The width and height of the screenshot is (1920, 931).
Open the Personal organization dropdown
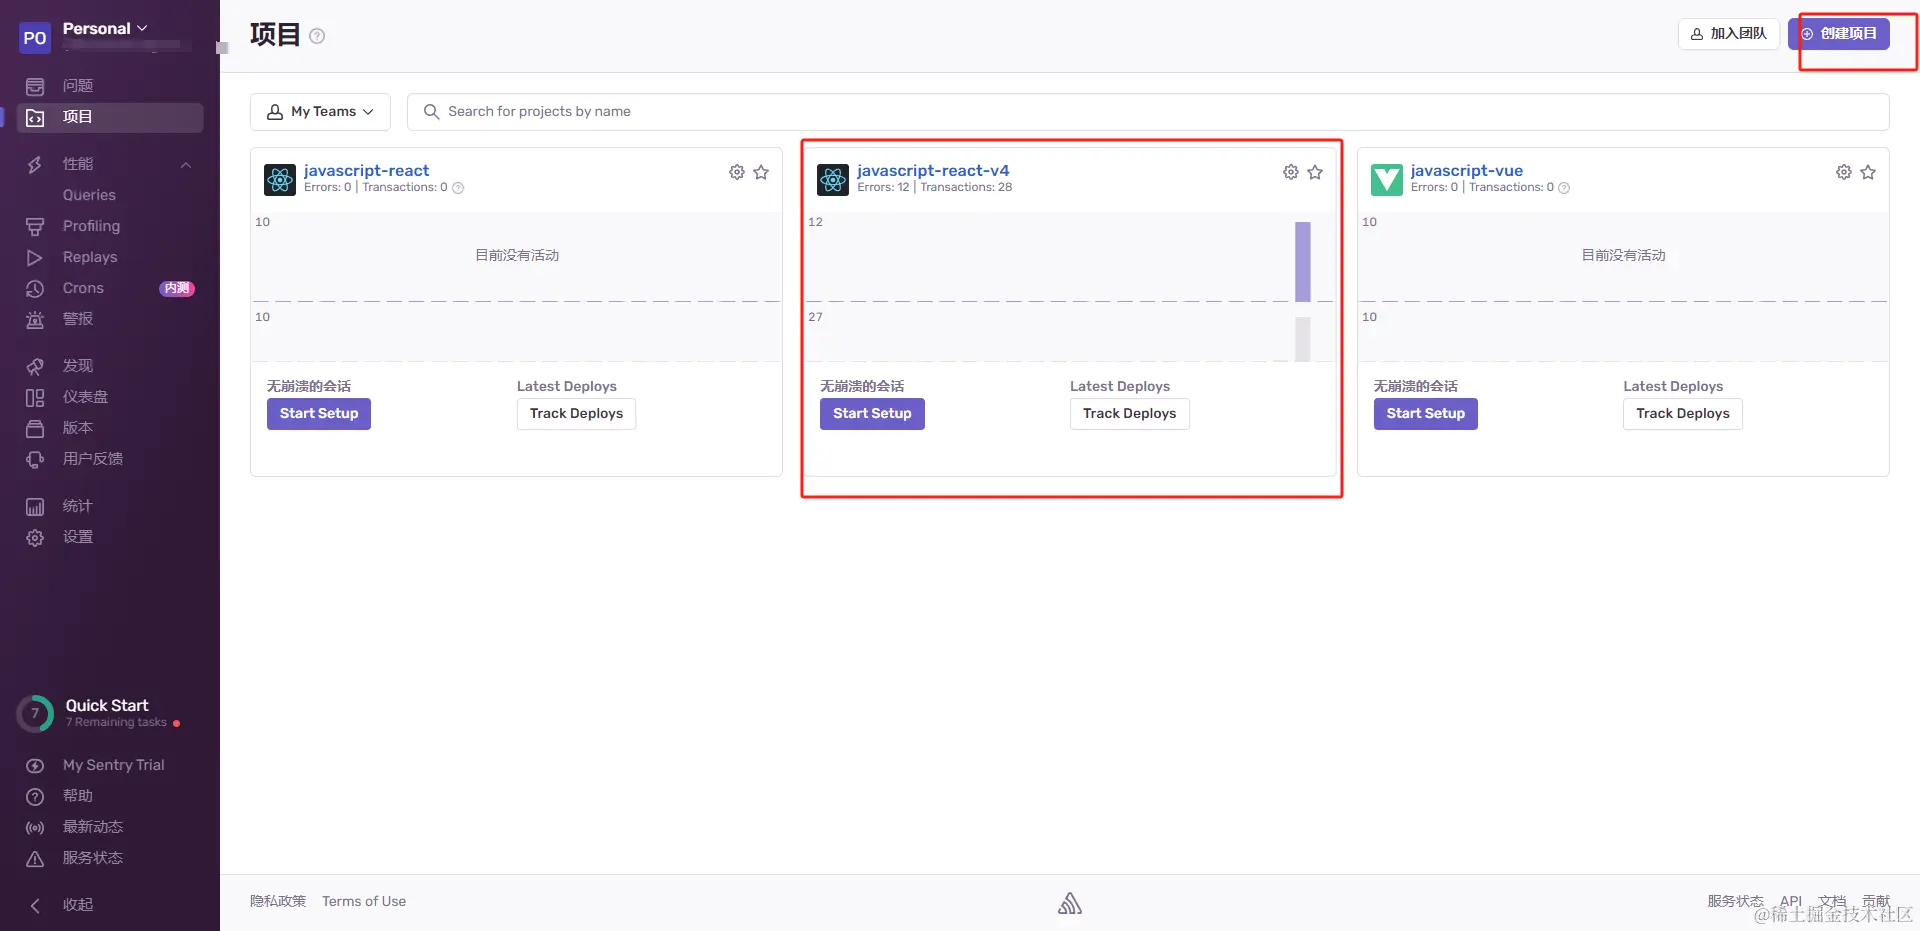point(105,29)
